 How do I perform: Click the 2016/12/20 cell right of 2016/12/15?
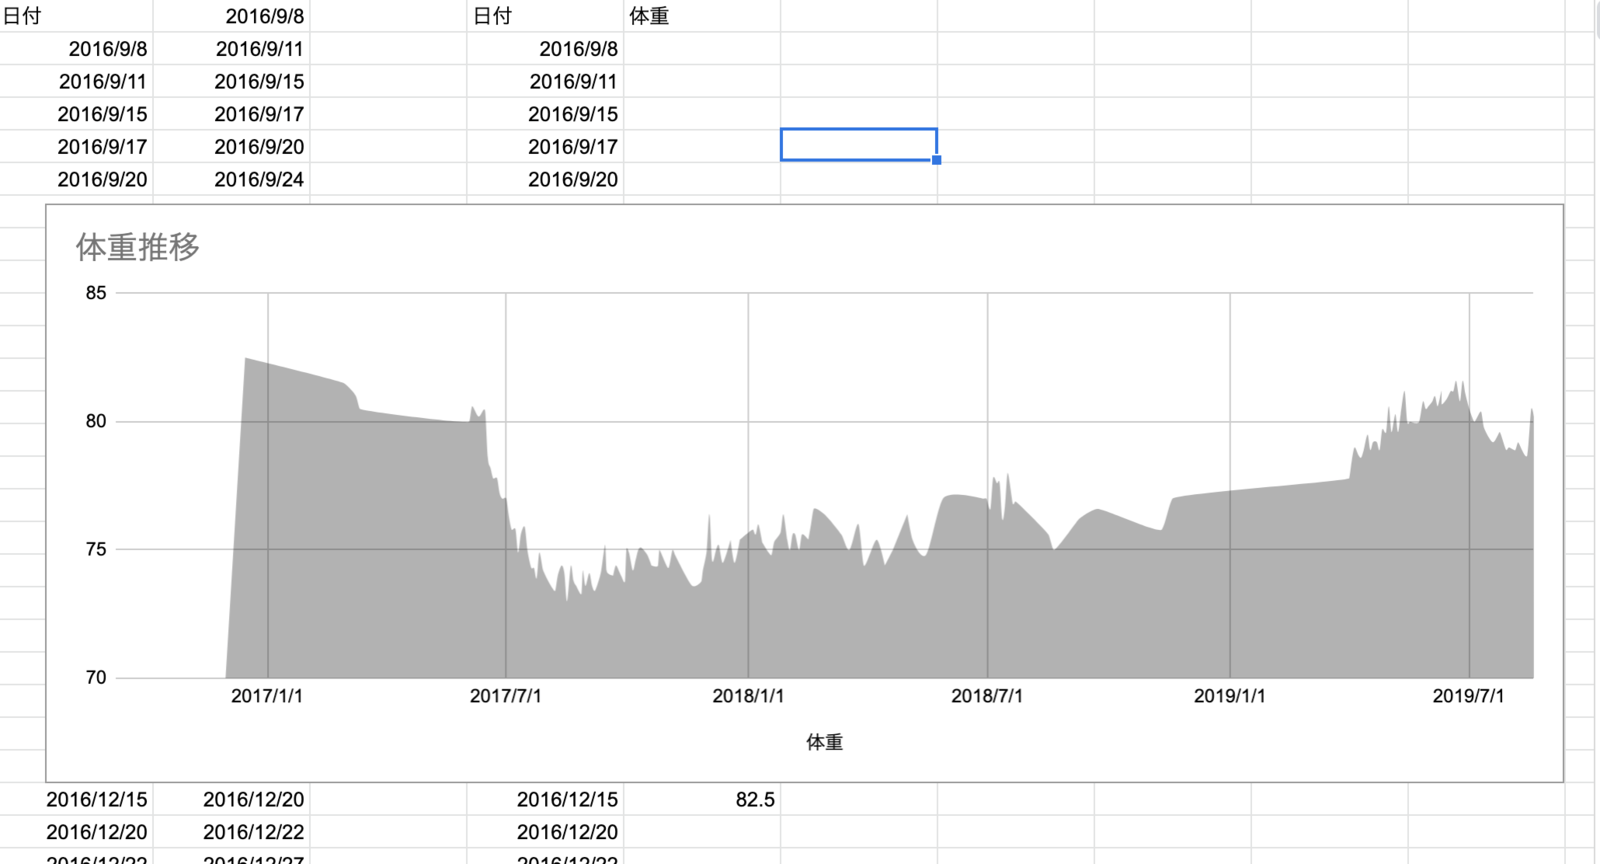[231, 799]
